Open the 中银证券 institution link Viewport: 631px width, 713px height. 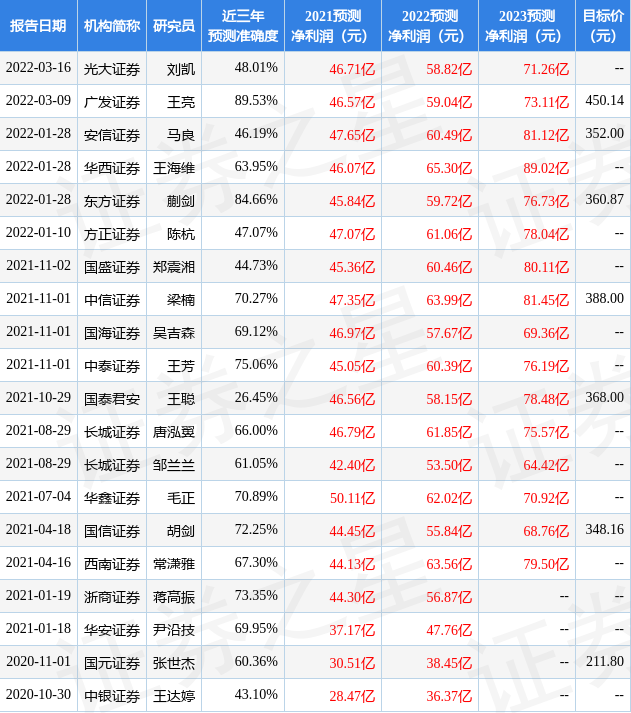click(x=112, y=694)
